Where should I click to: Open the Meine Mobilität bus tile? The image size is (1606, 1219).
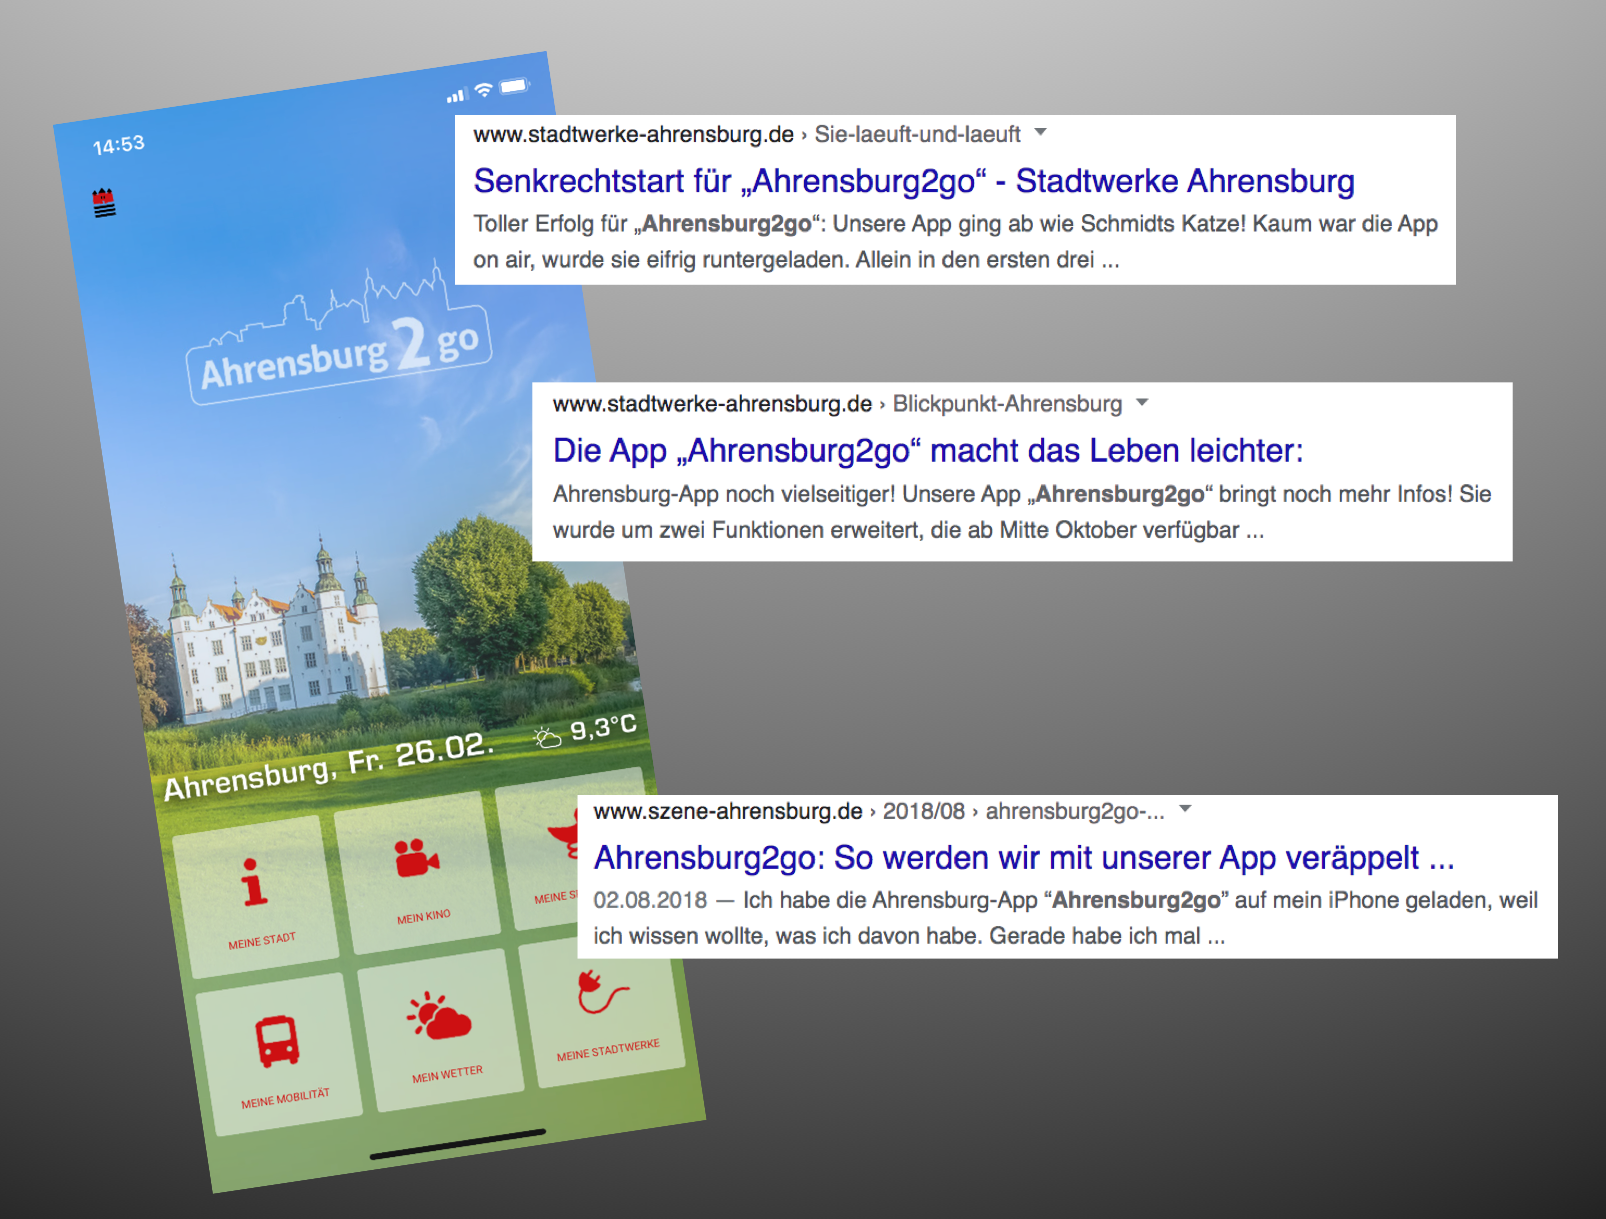[x=278, y=1055]
